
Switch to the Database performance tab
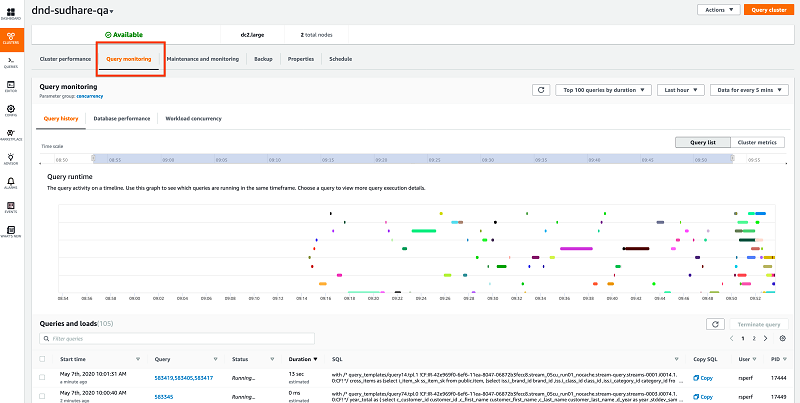click(121, 119)
